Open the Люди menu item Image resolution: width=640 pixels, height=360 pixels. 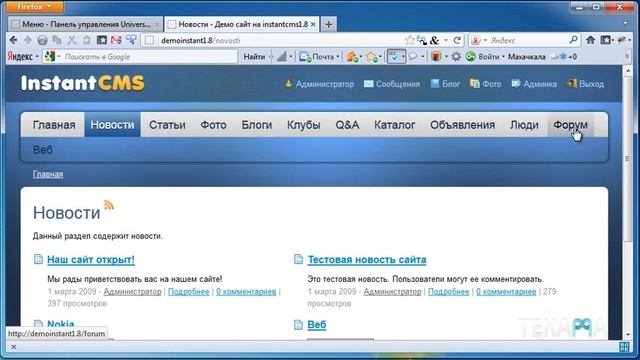pos(524,125)
